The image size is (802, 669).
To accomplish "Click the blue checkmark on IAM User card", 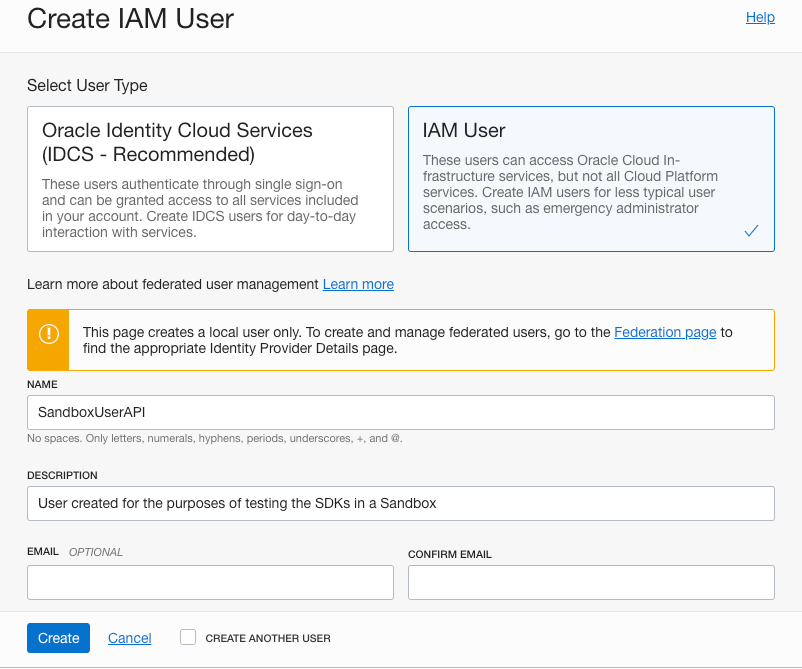I will click(x=751, y=230).
